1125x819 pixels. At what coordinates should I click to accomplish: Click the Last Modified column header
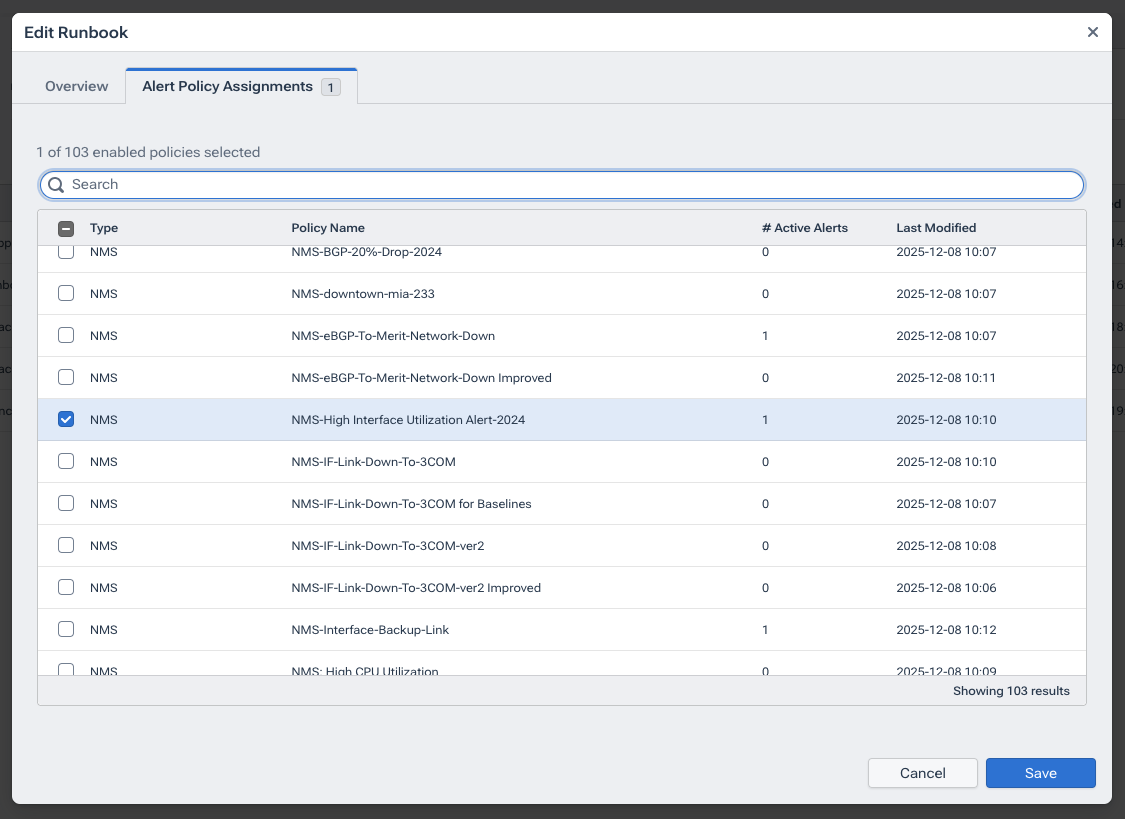pos(936,227)
